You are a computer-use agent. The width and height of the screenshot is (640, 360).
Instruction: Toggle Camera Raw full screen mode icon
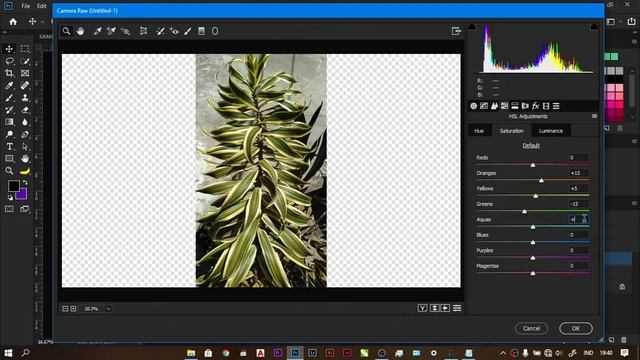click(x=456, y=31)
